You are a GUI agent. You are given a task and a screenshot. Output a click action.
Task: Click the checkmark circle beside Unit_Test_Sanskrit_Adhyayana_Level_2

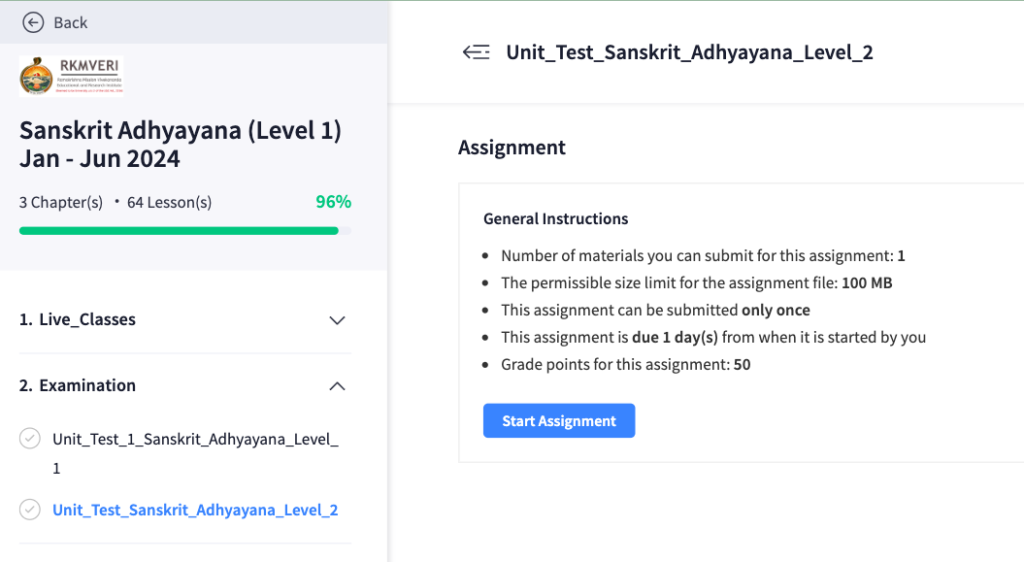pyautogui.click(x=30, y=509)
